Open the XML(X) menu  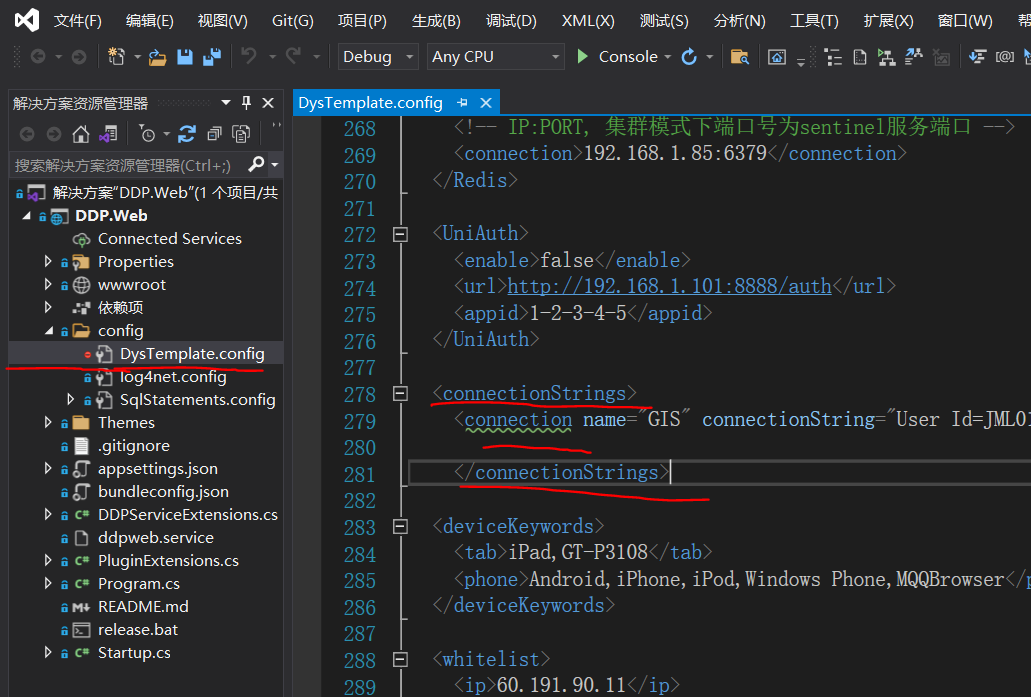(x=588, y=21)
